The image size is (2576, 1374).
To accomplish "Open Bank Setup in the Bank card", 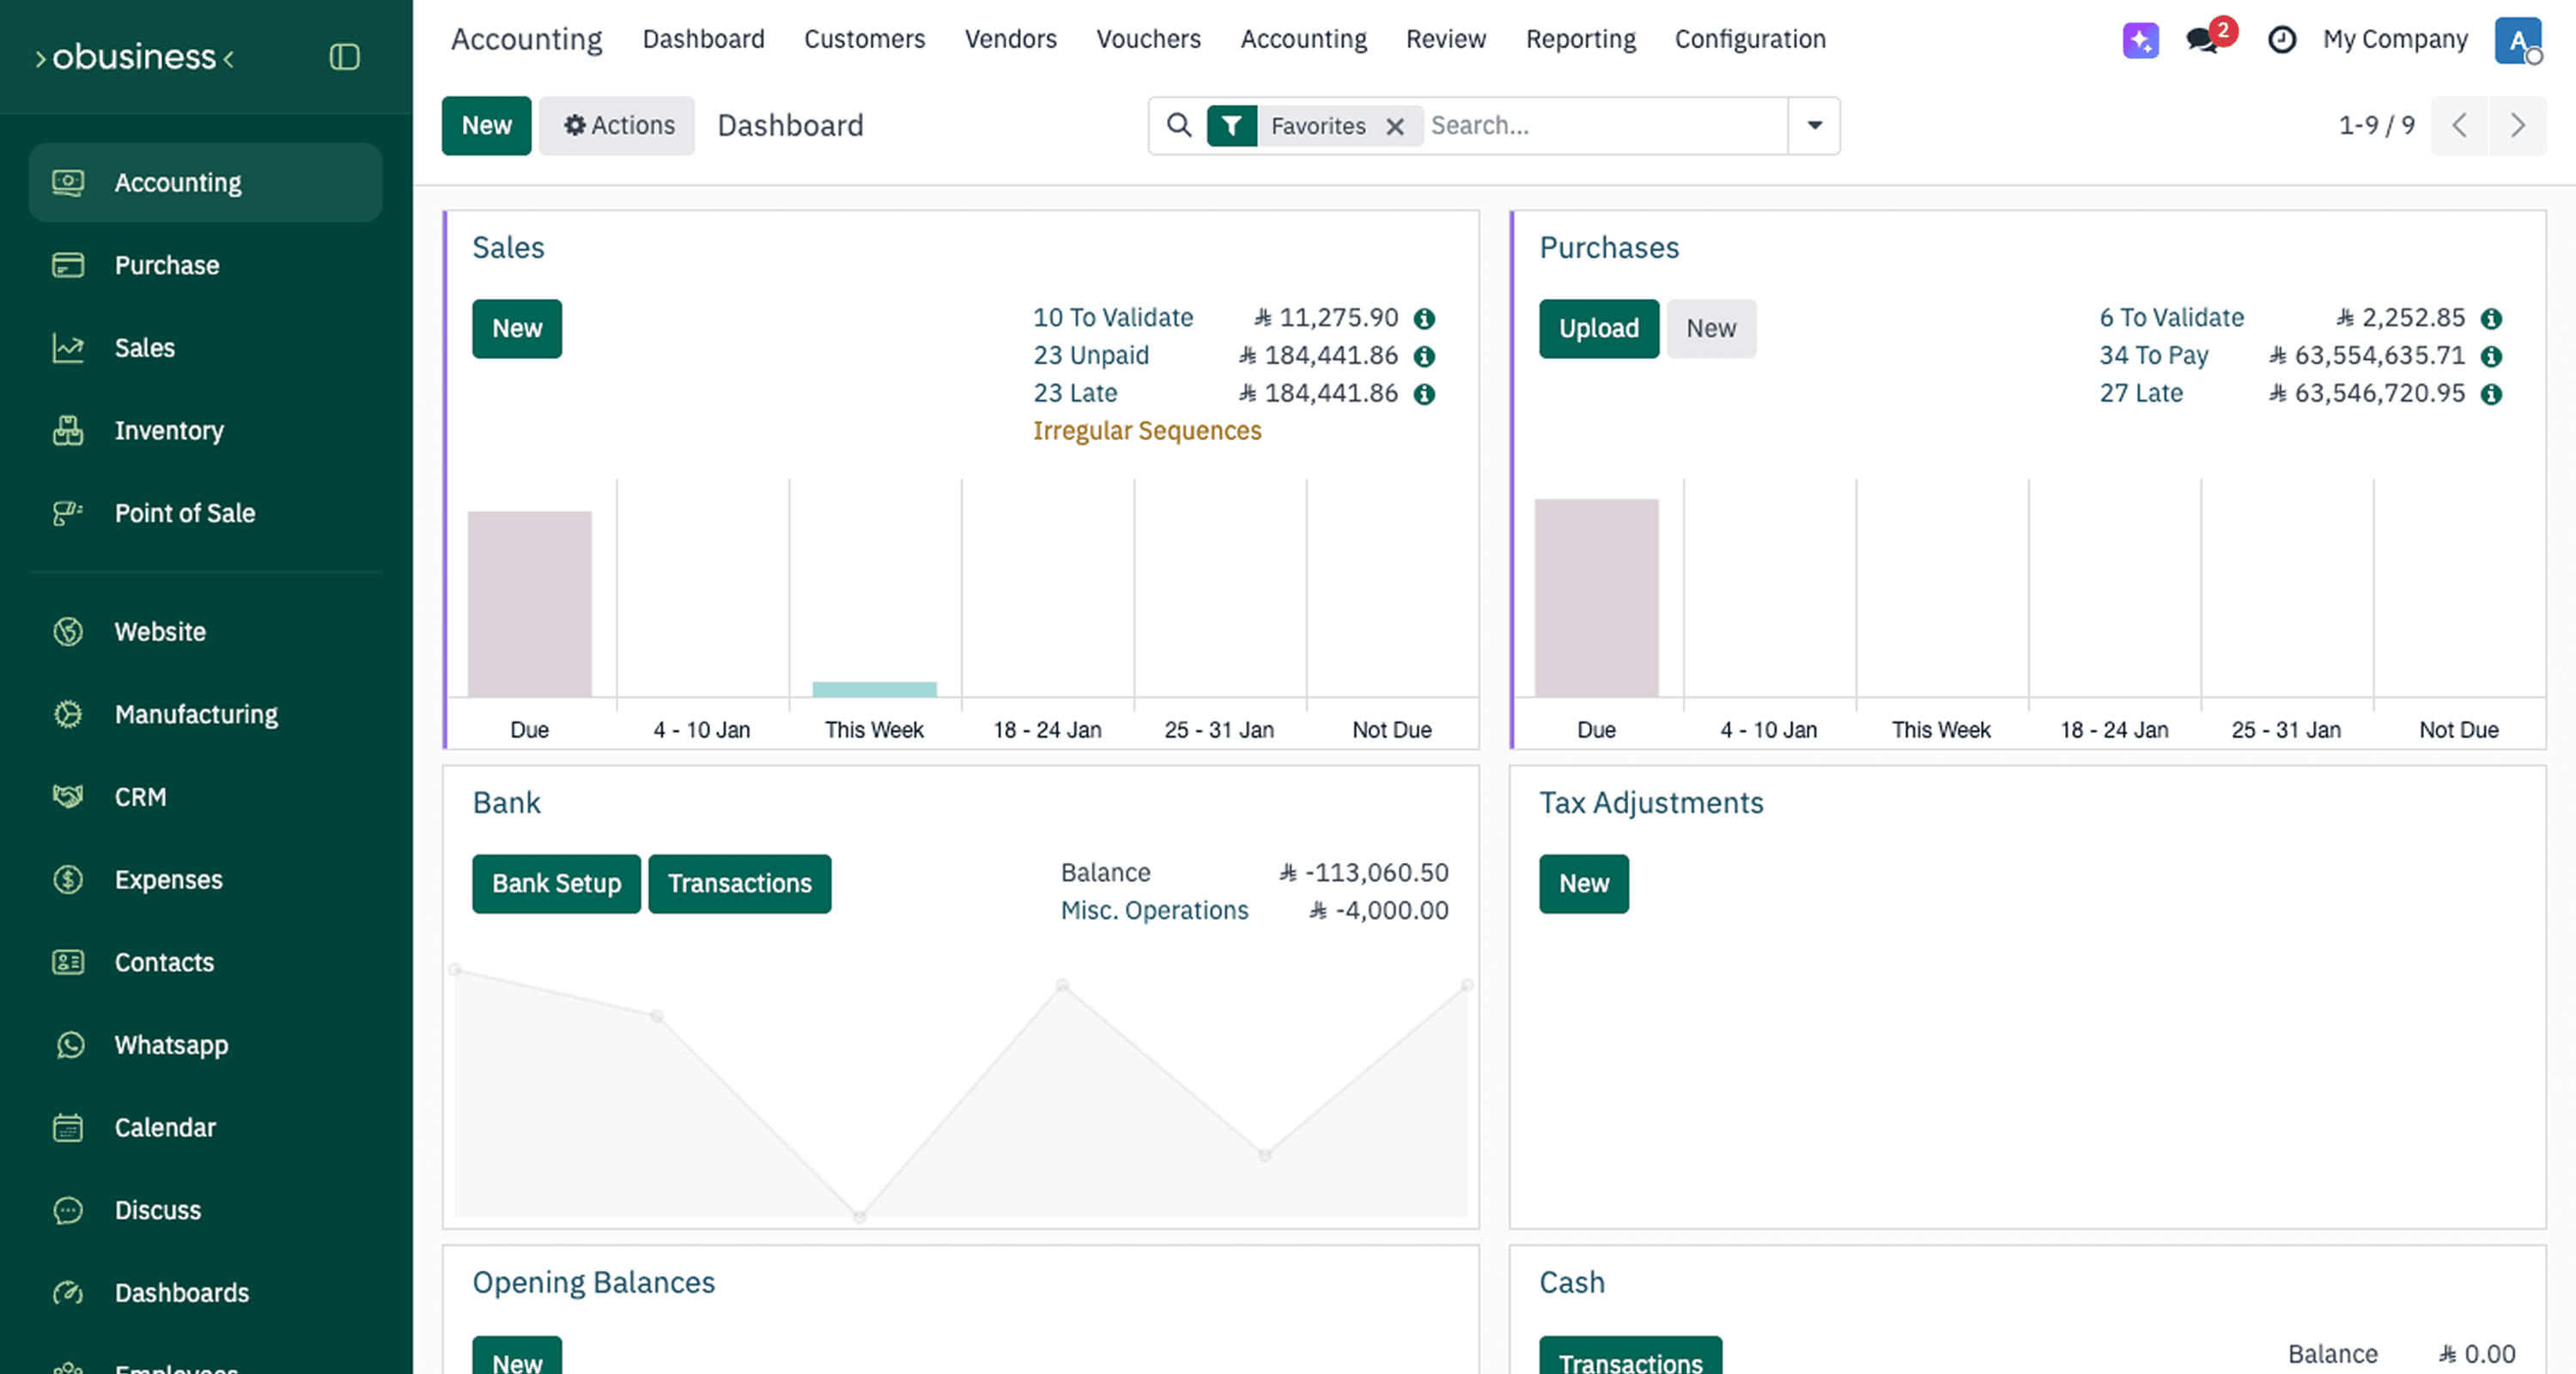I will click(x=556, y=883).
